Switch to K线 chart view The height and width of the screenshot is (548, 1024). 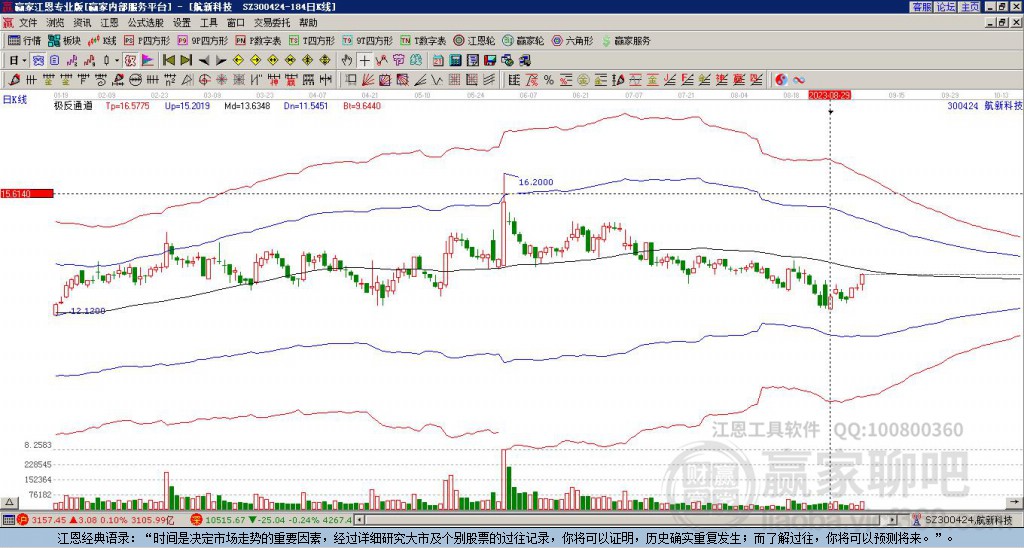pos(102,41)
